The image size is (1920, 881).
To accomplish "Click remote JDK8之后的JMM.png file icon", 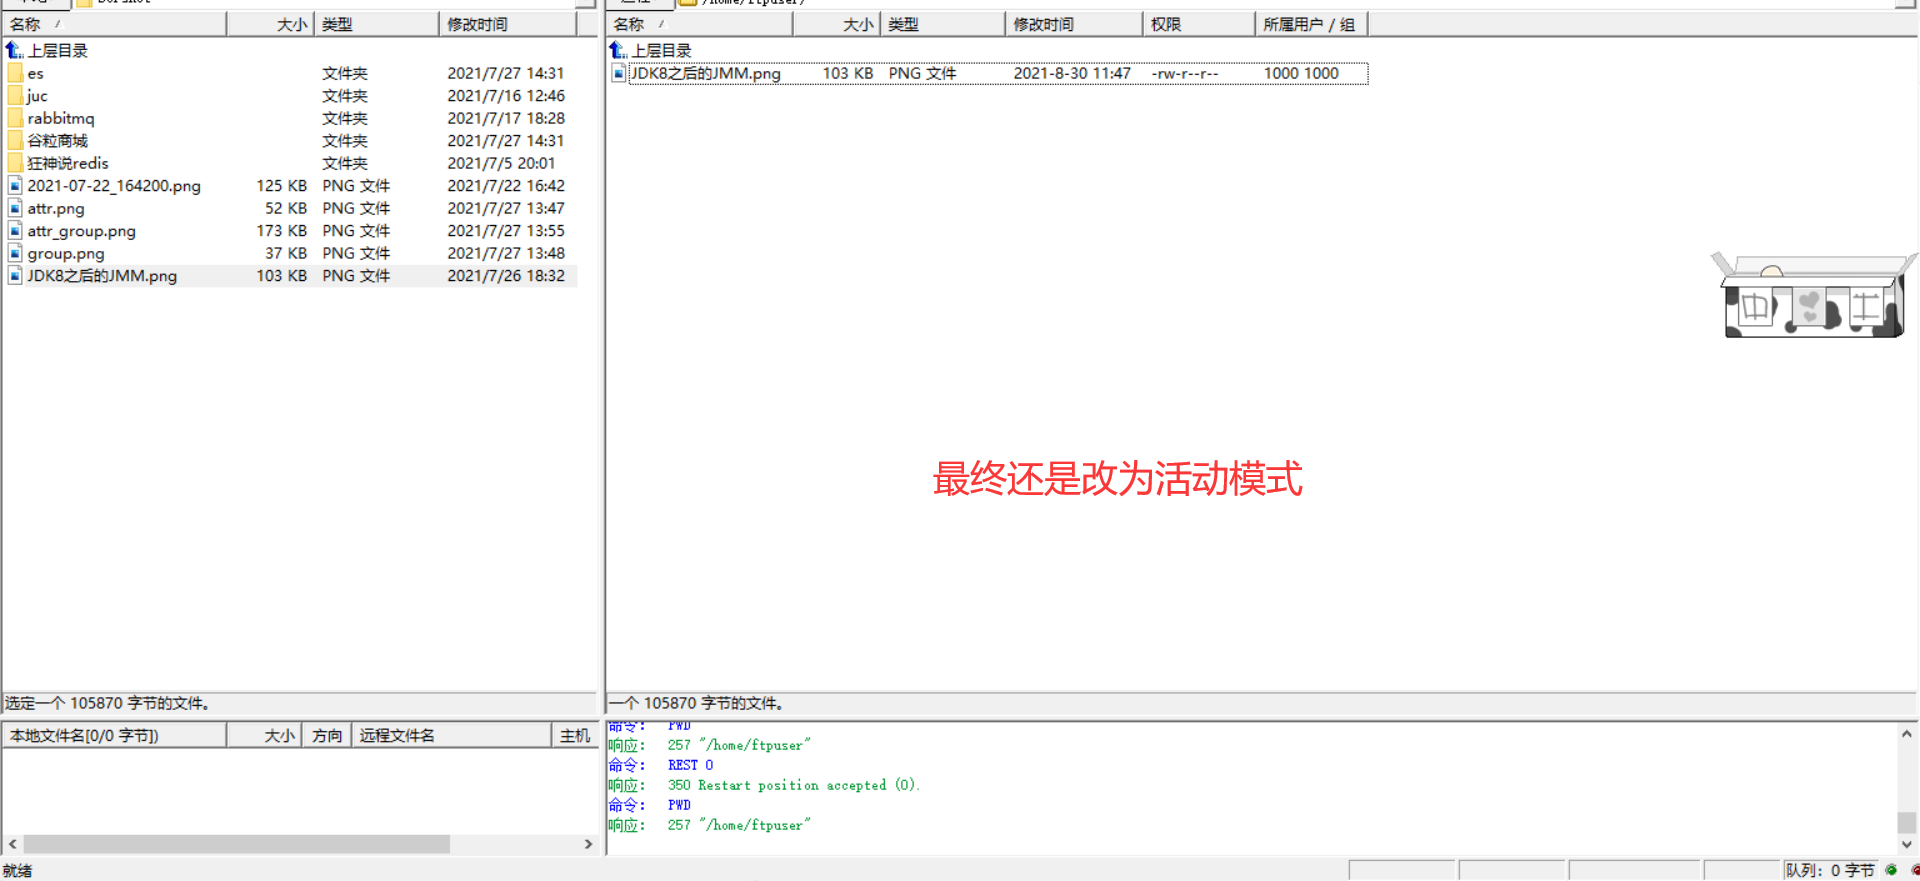I will pyautogui.click(x=619, y=73).
